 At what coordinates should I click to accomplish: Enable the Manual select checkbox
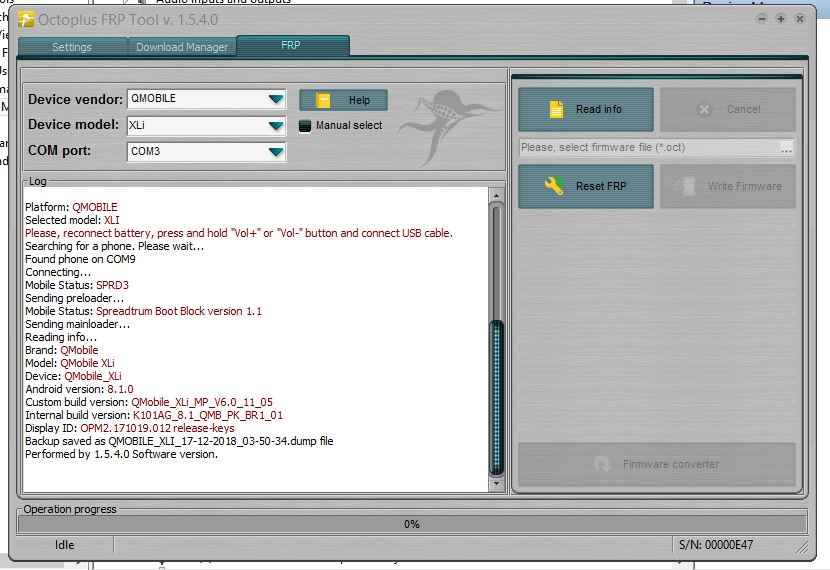coord(305,126)
